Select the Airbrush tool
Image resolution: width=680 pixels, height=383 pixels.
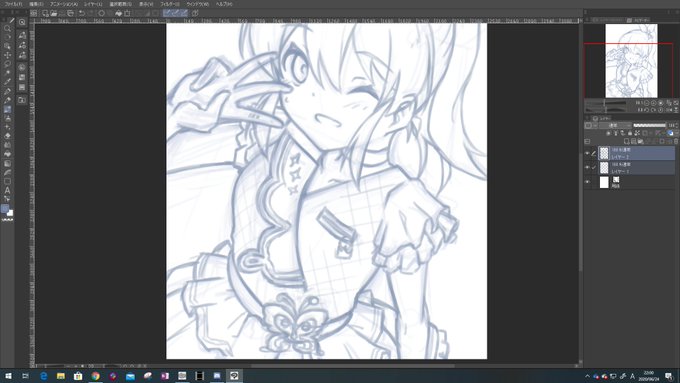pos(7,118)
